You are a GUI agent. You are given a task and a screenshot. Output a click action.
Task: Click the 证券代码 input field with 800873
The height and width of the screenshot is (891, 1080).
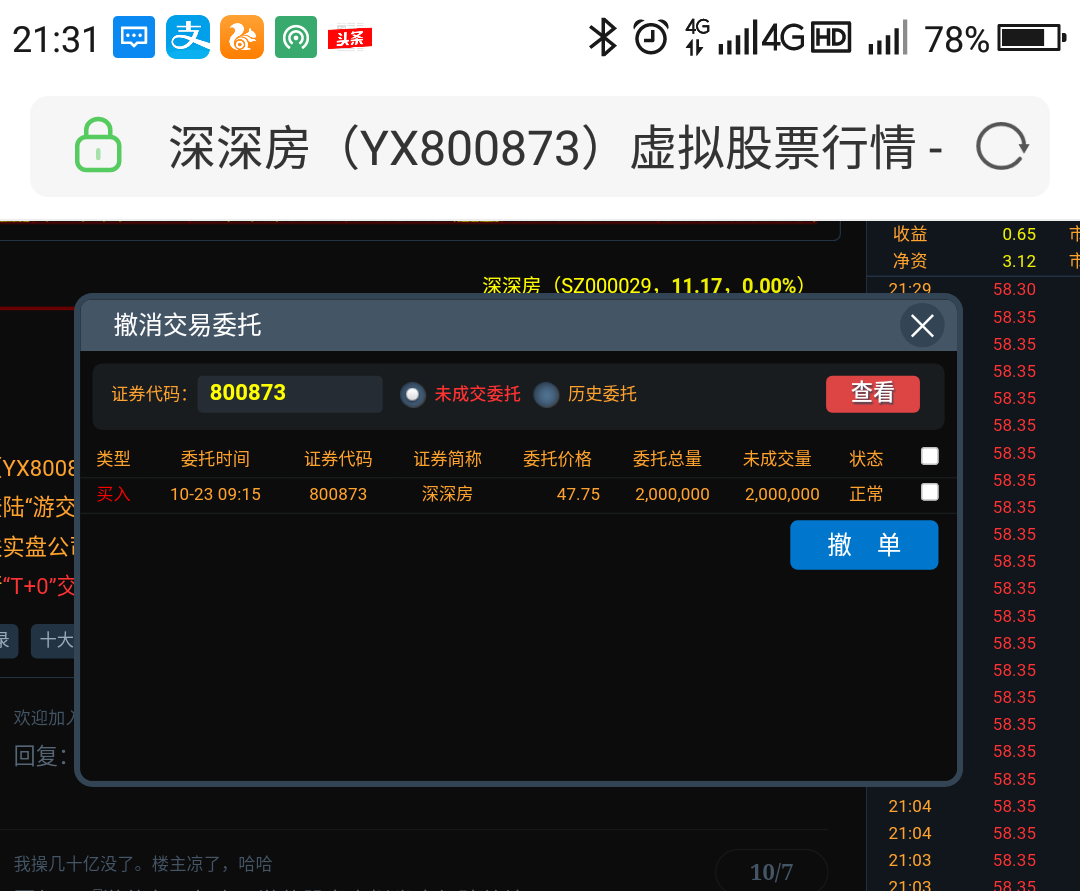pyautogui.click(x=290, y=393)
